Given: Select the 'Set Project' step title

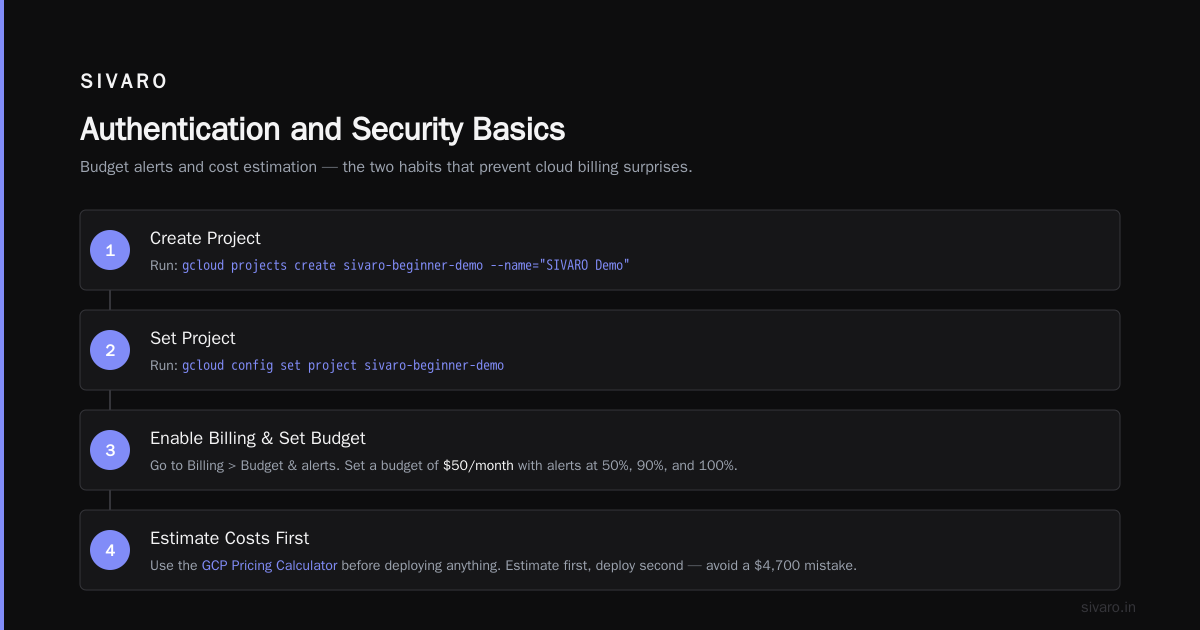Looking at the screenshot, I should coord(193,338).
